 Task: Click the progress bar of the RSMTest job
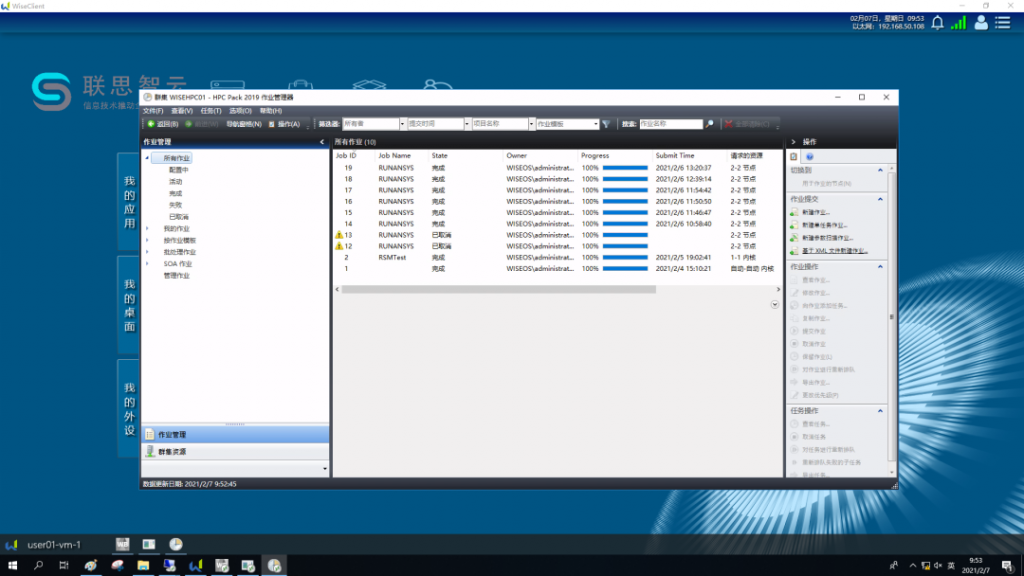coord(625,257)
